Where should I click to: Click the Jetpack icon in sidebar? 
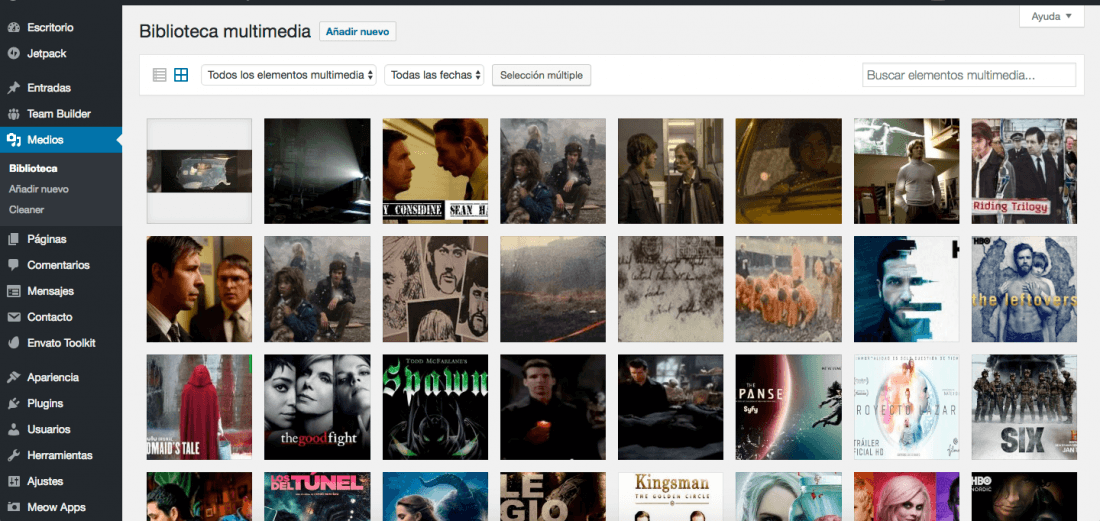coord(13,53)
